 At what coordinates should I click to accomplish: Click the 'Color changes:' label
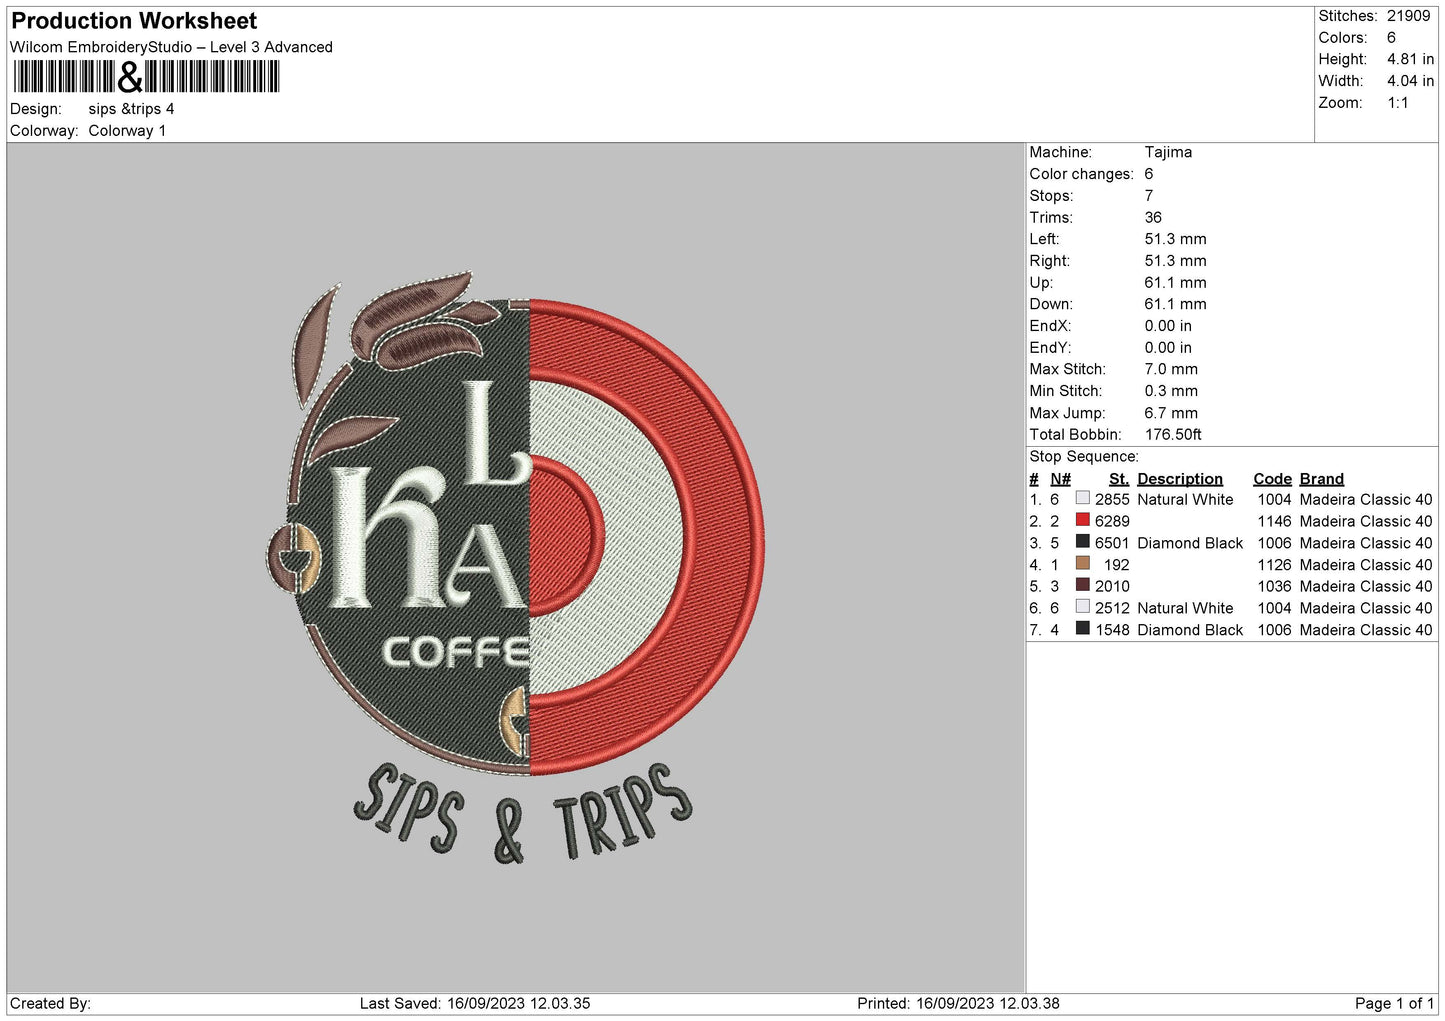click(1081, 174)
